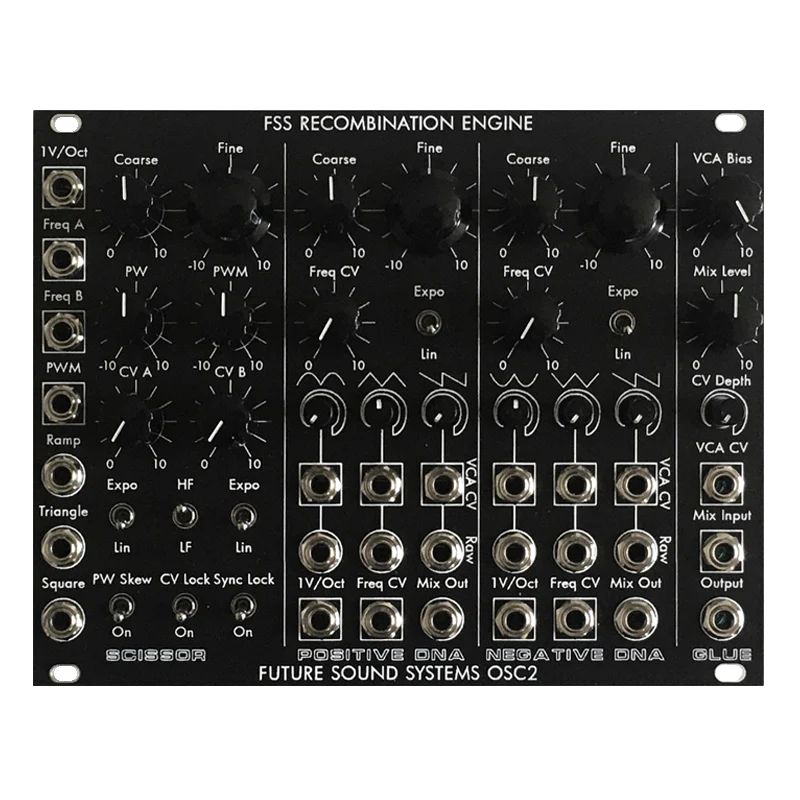
Task: Click the Square output jack
Action: click(x=63, y=619)
